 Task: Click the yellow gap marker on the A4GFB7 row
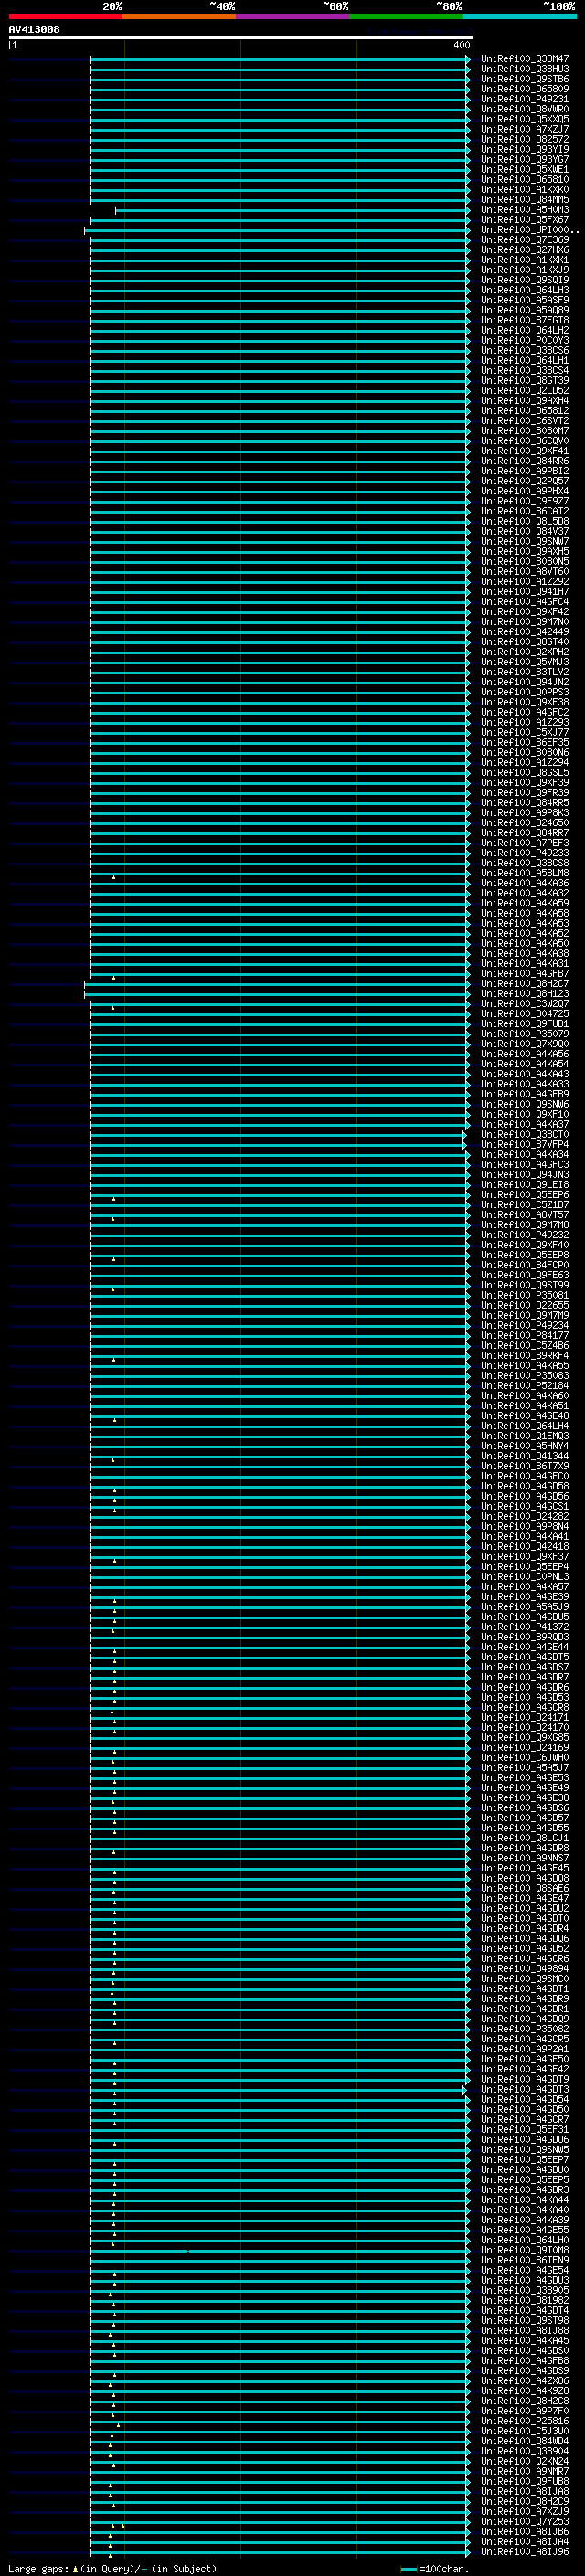[113, 977]
